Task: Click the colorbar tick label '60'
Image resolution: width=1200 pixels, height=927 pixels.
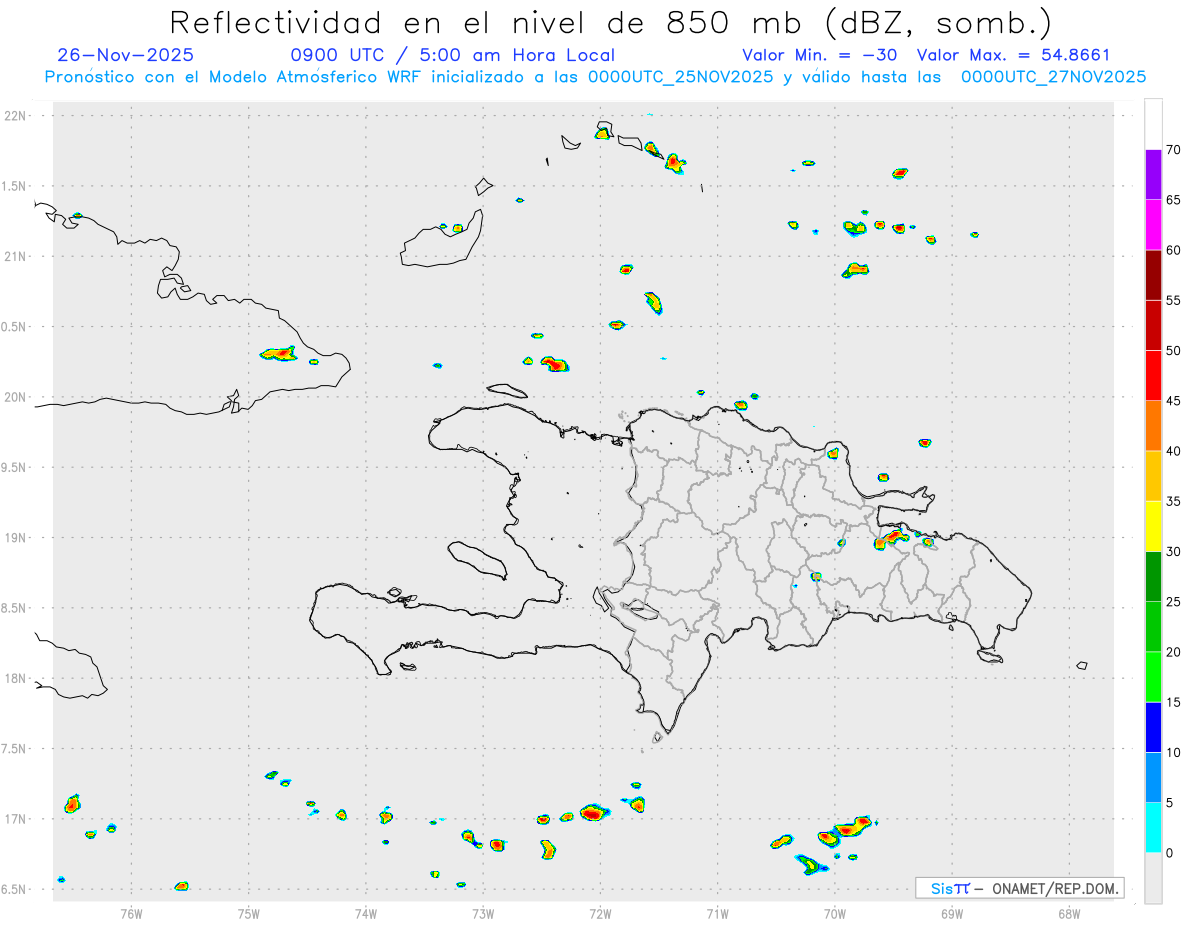Action: (x=1173, y=250)
